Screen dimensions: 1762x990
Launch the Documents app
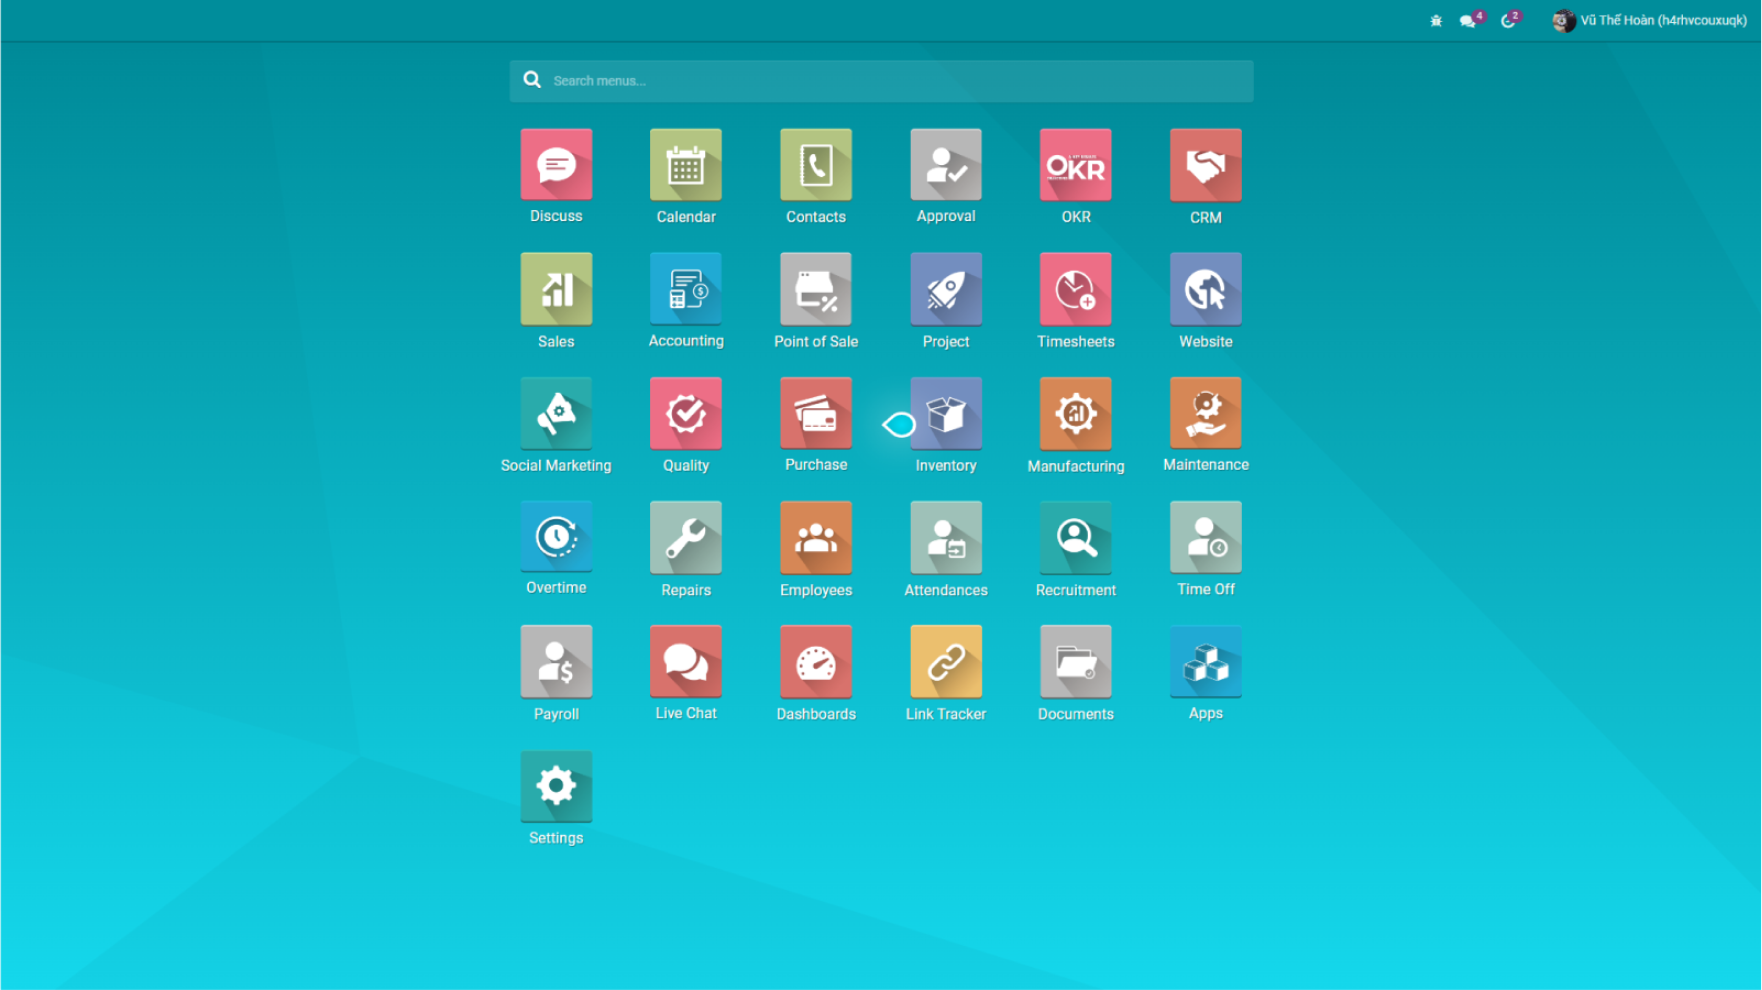(1076, 661)
